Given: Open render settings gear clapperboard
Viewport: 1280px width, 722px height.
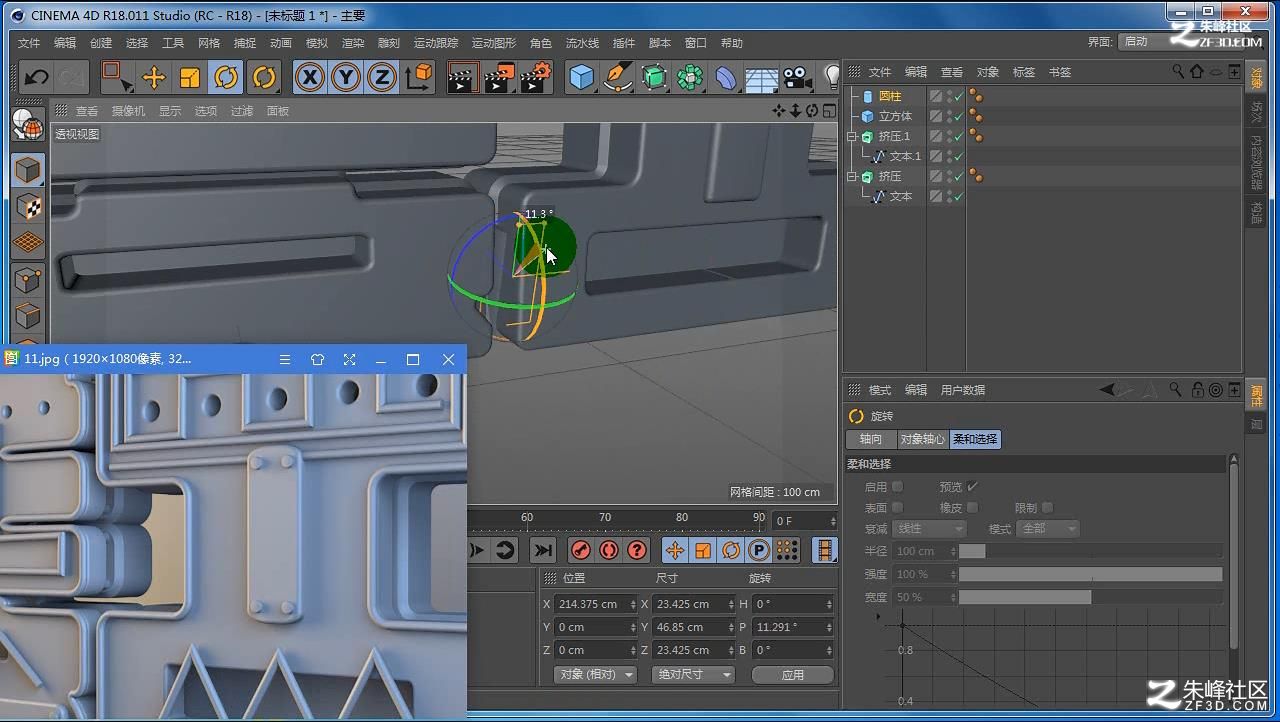Looking at the screenshot, I should [536, 77].
